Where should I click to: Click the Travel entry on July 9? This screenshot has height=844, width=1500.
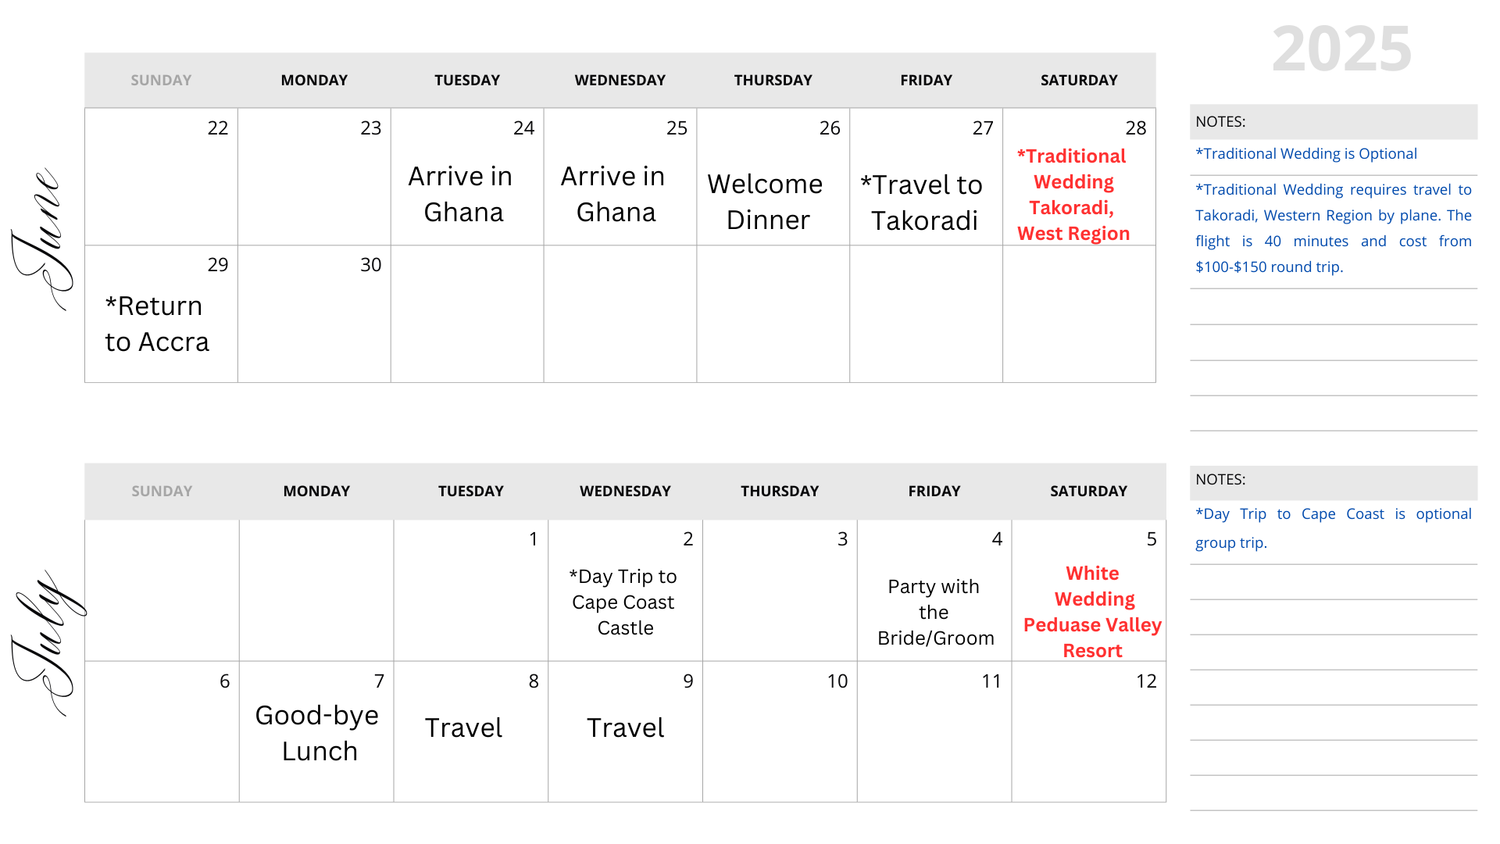click(625, 728)
